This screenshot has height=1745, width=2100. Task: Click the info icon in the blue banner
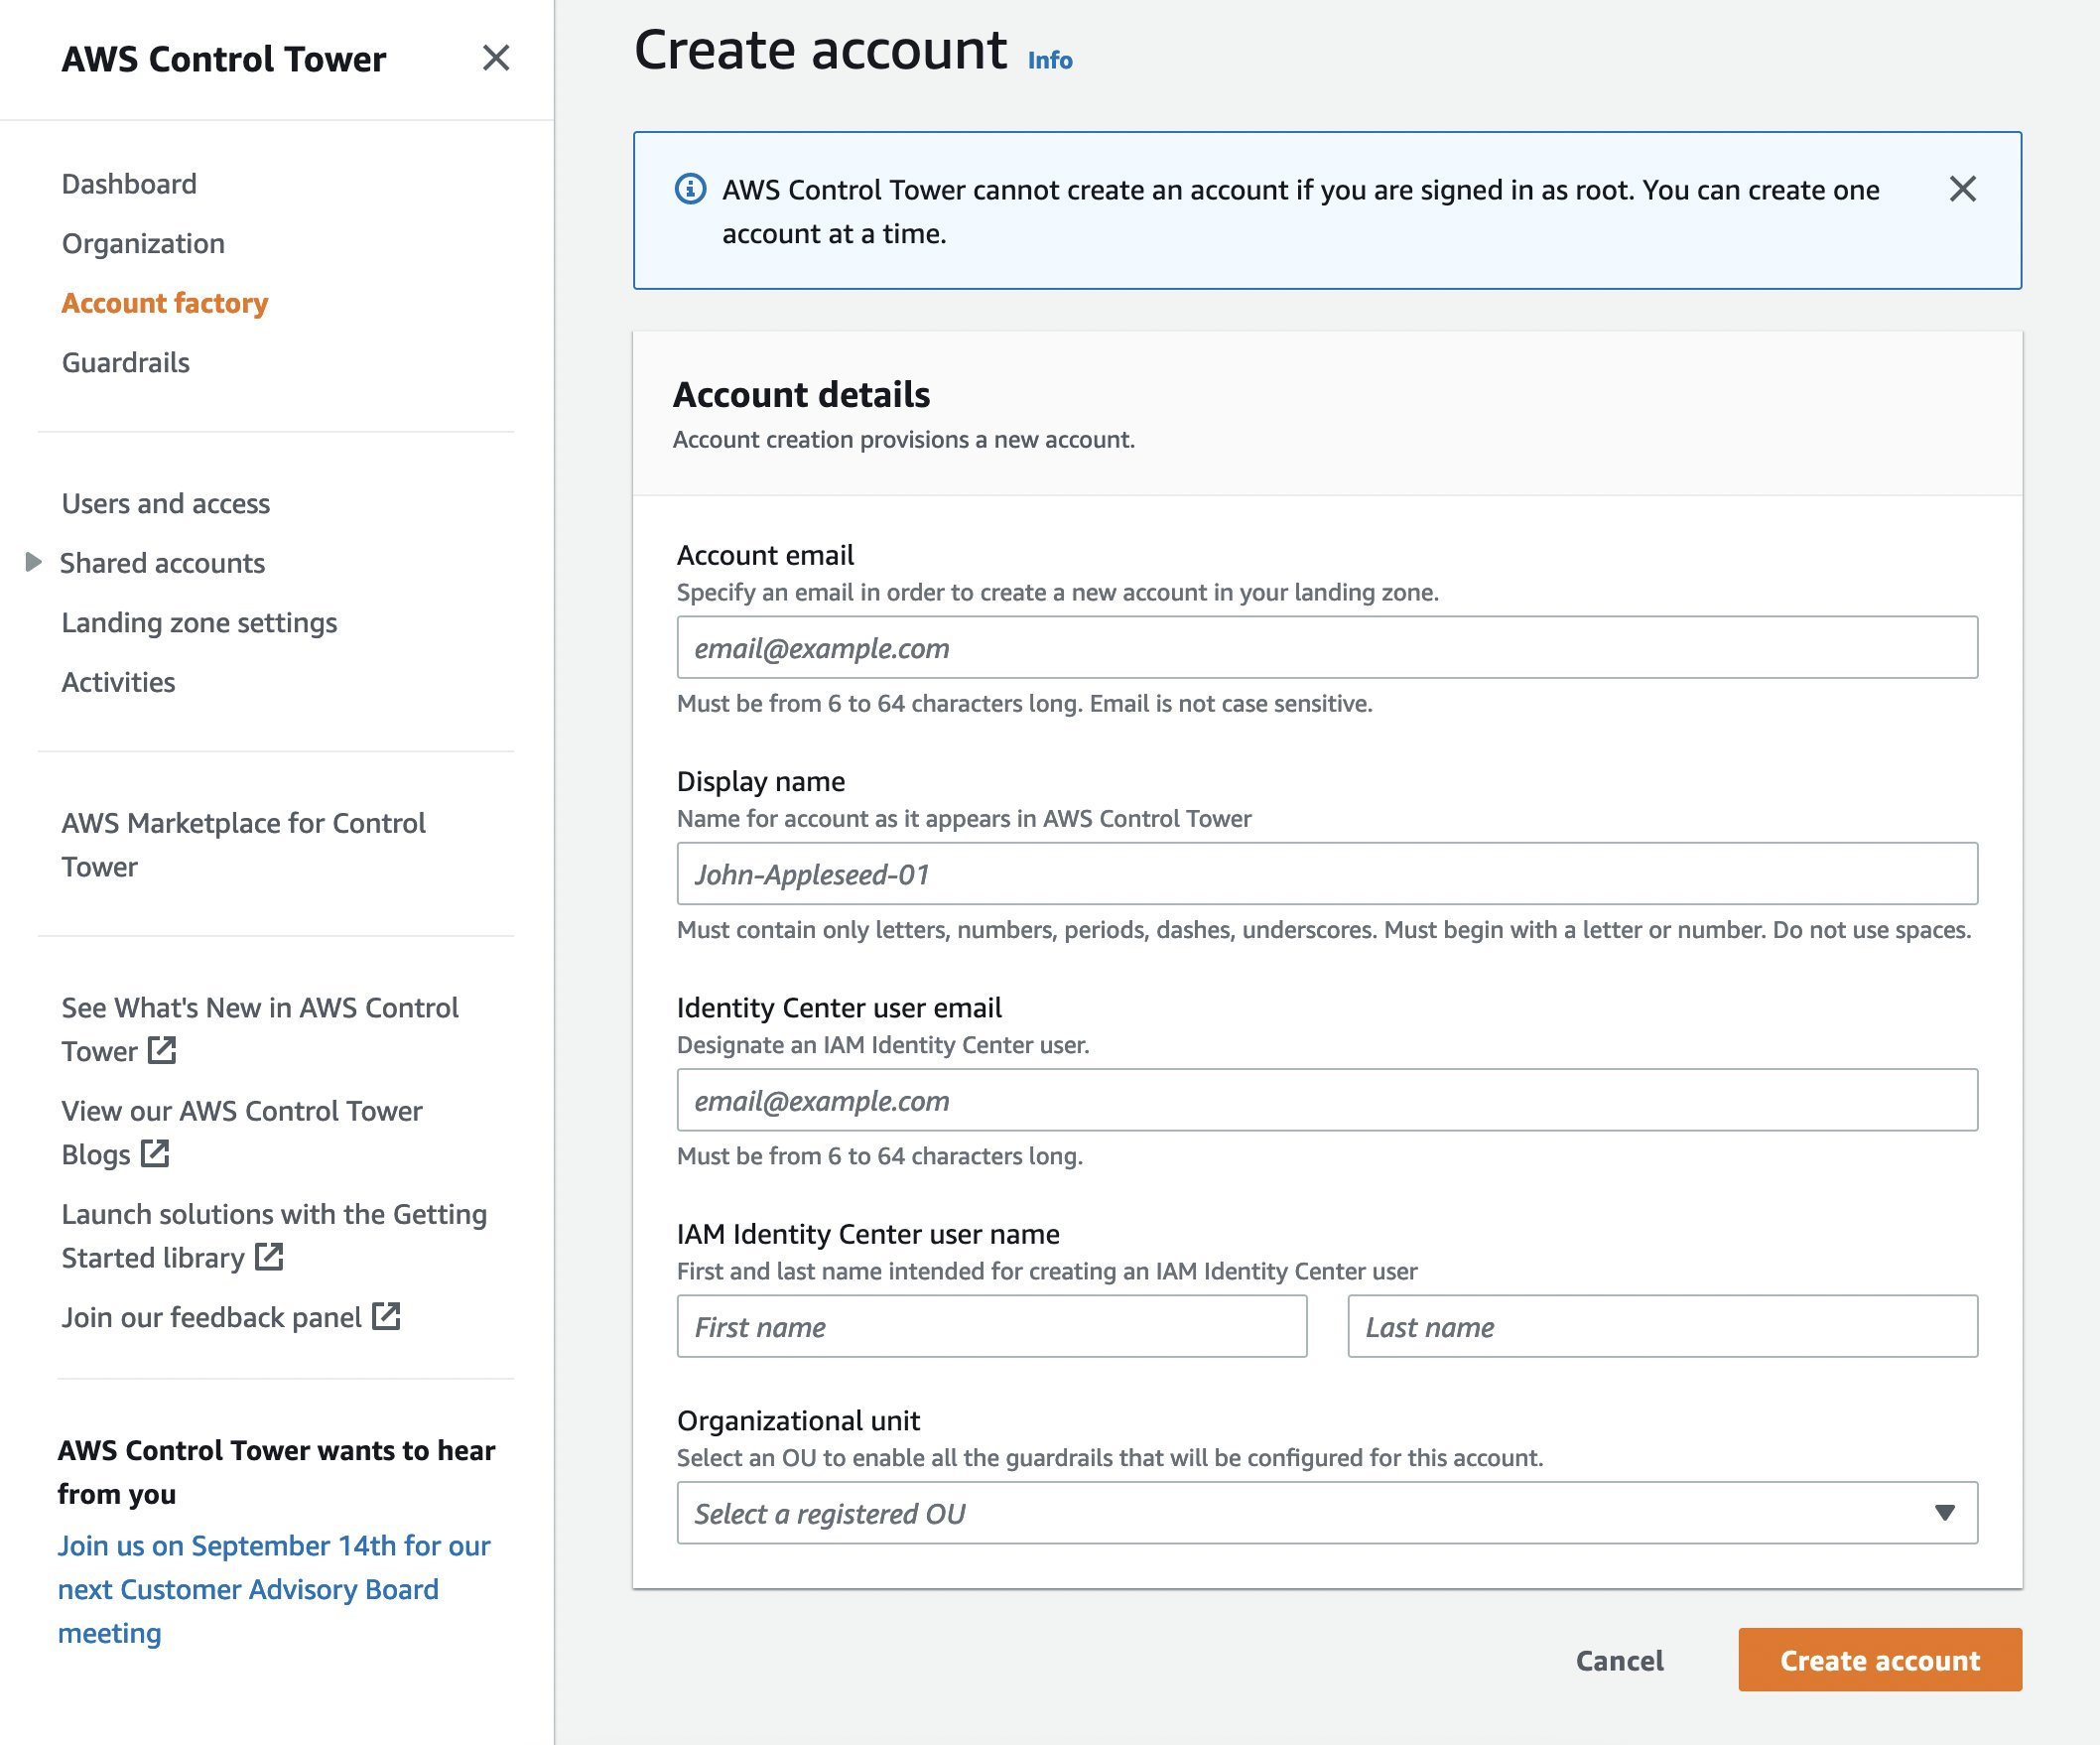pyautogui.click(x=691, y=189)
